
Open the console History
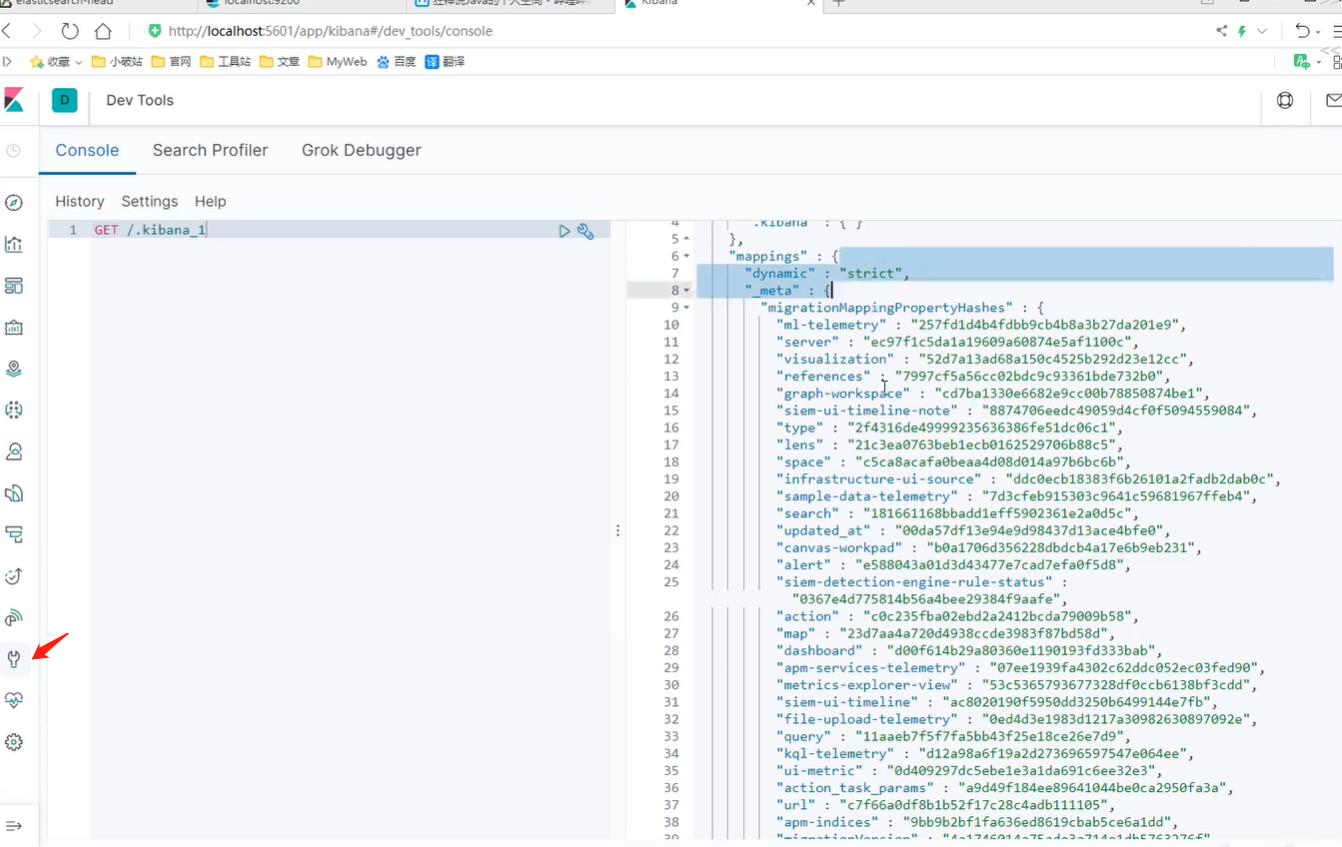[x=80, y=201]
